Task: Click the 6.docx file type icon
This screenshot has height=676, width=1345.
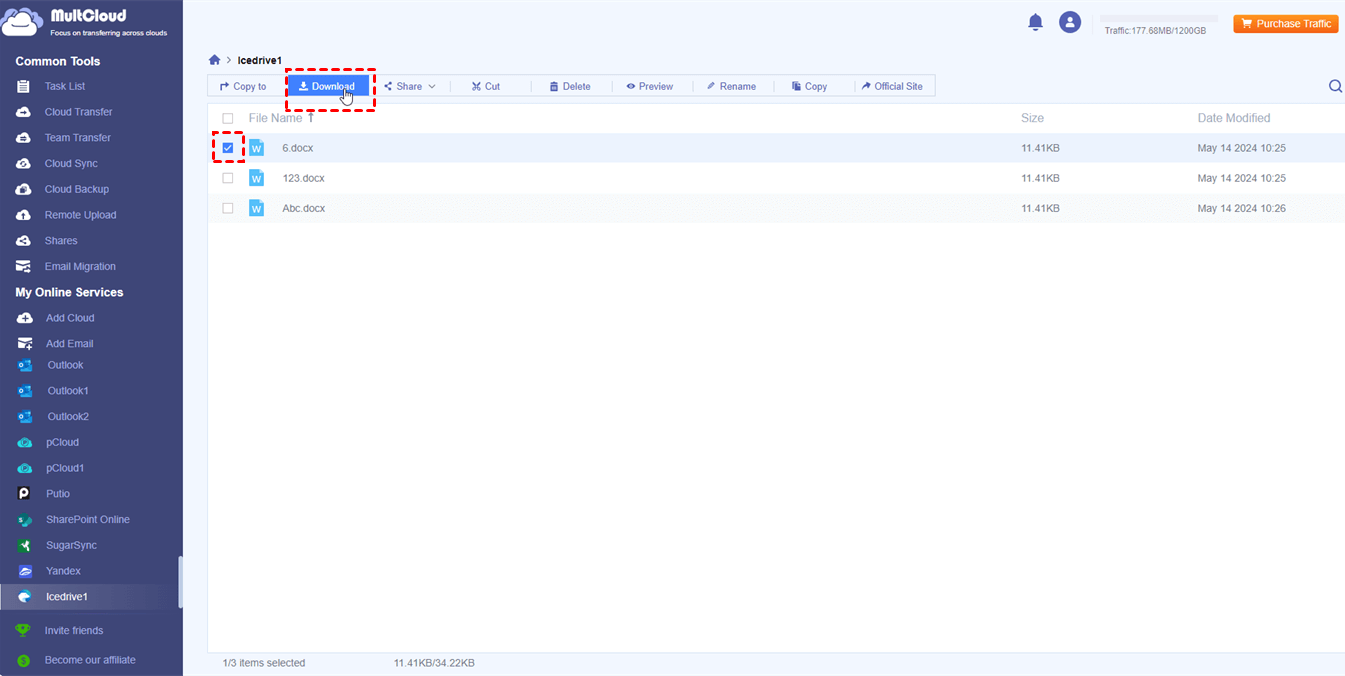Action: 256,148
